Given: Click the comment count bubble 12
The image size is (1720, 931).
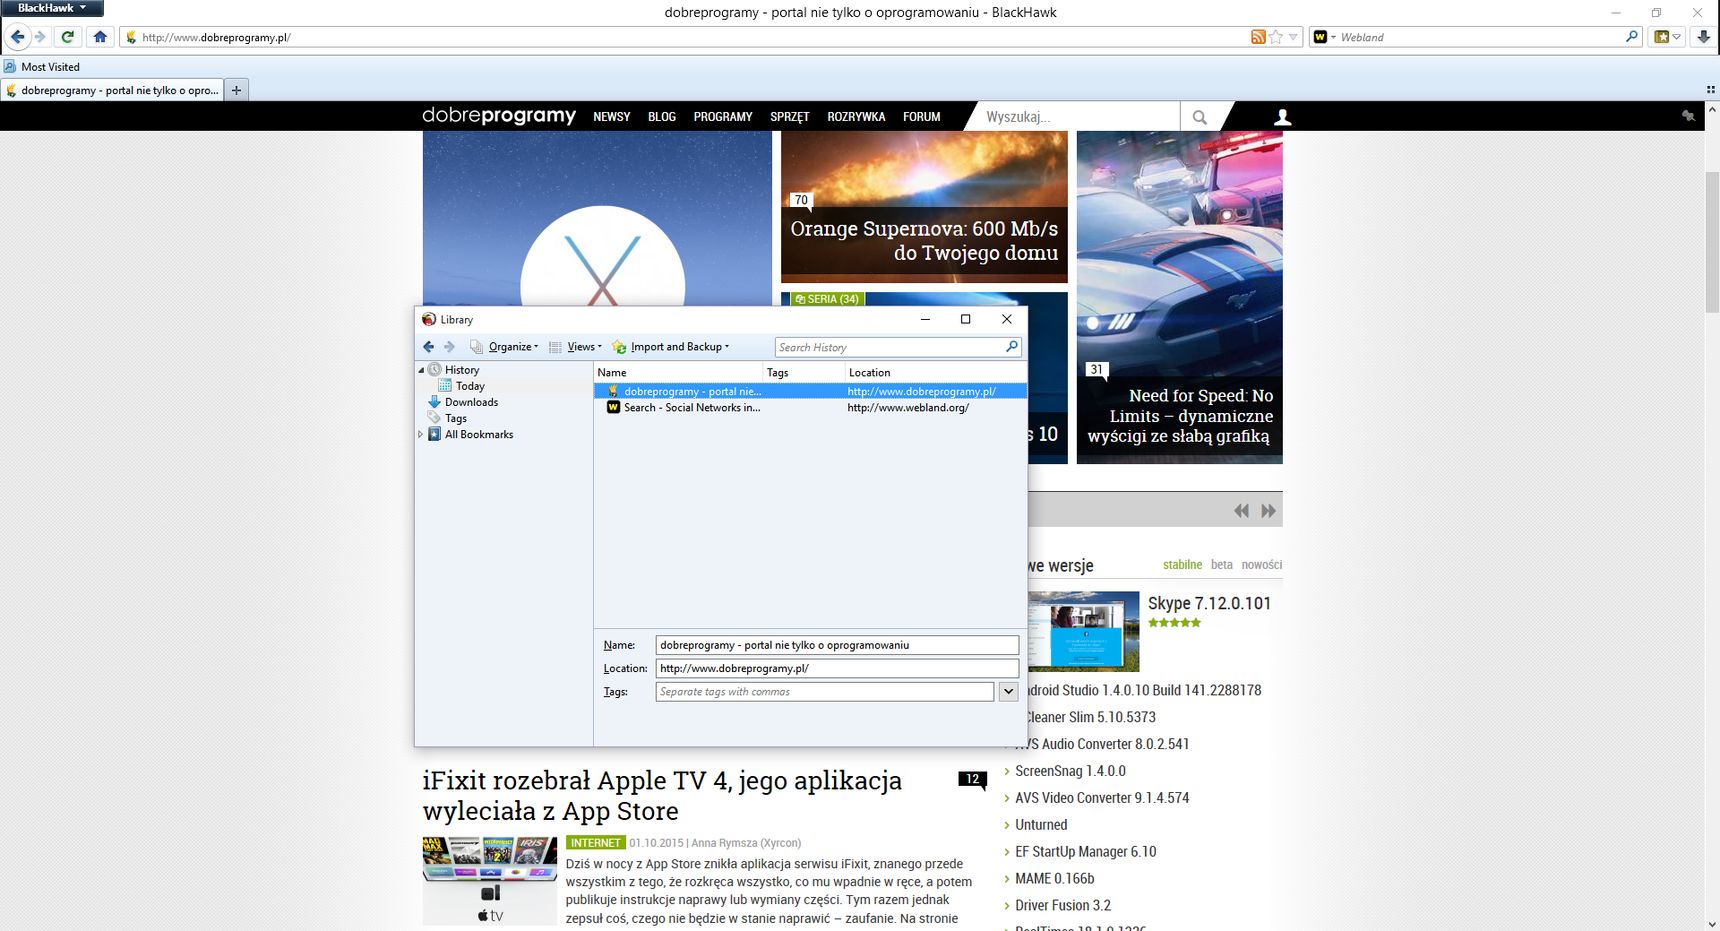Looking at the screenshot, I should point(972,780).
